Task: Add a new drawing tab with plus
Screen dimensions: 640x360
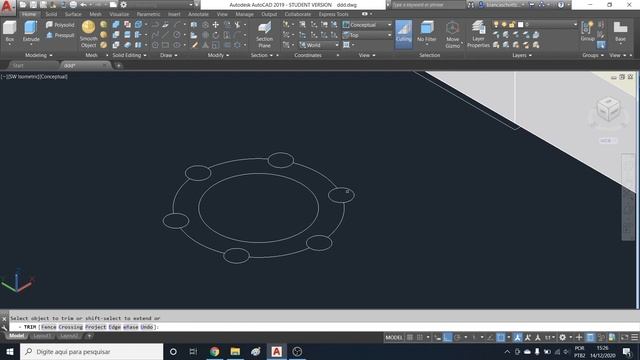Action: [x=118, y=65]
